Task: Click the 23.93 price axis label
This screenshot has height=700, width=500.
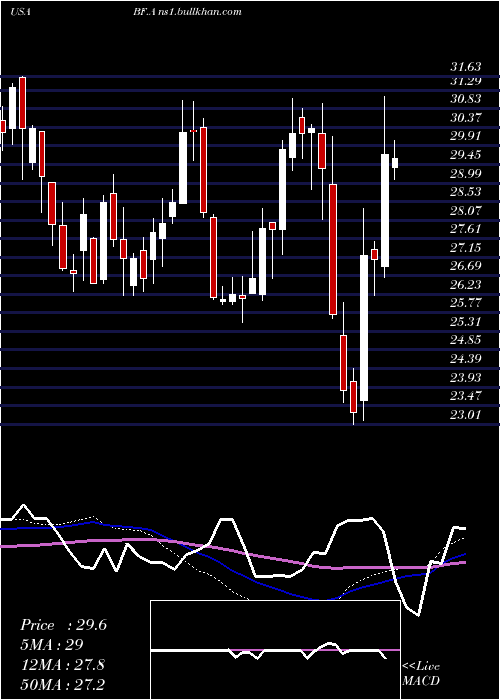Action: 466,378
